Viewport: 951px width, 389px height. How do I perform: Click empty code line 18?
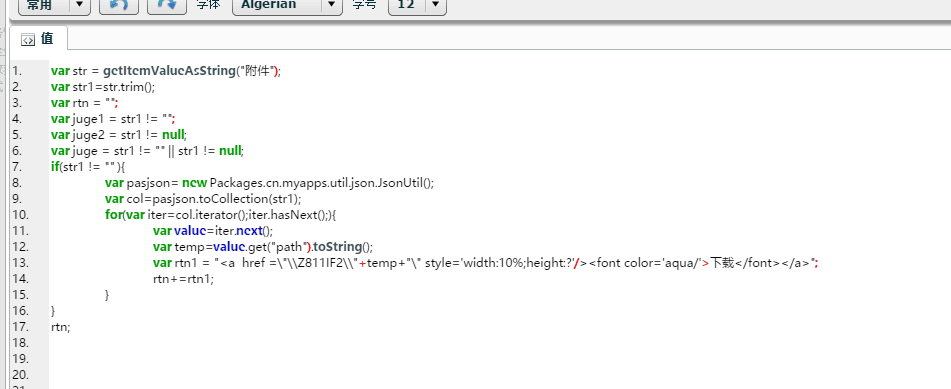point(500,343)
